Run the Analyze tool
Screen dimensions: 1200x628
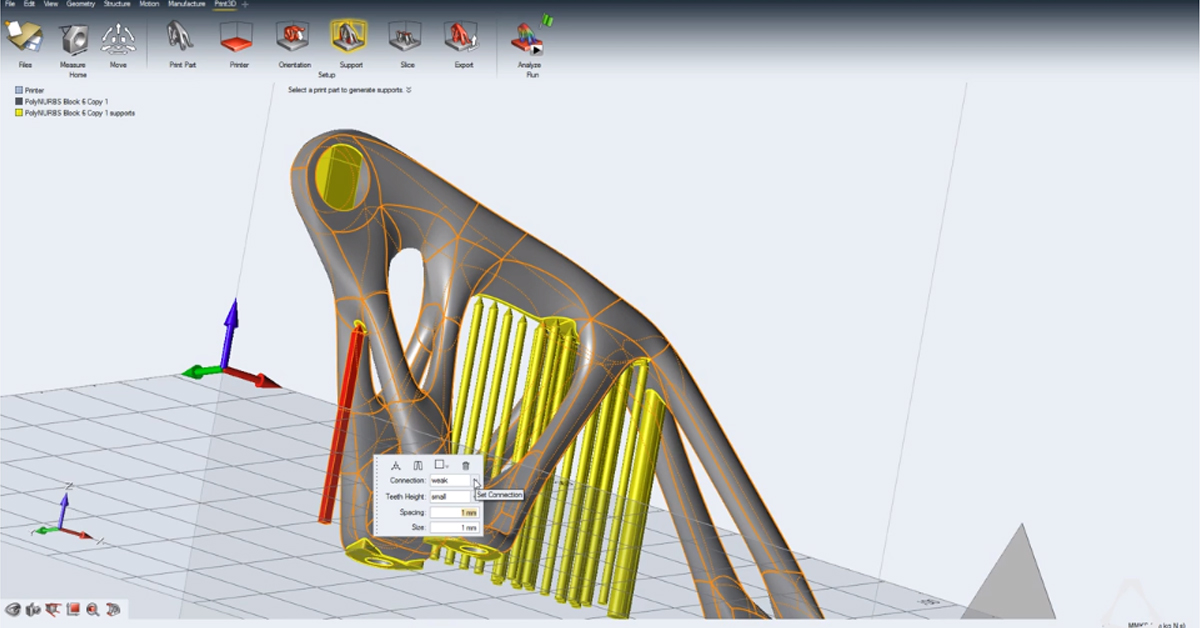click(528, 40)
